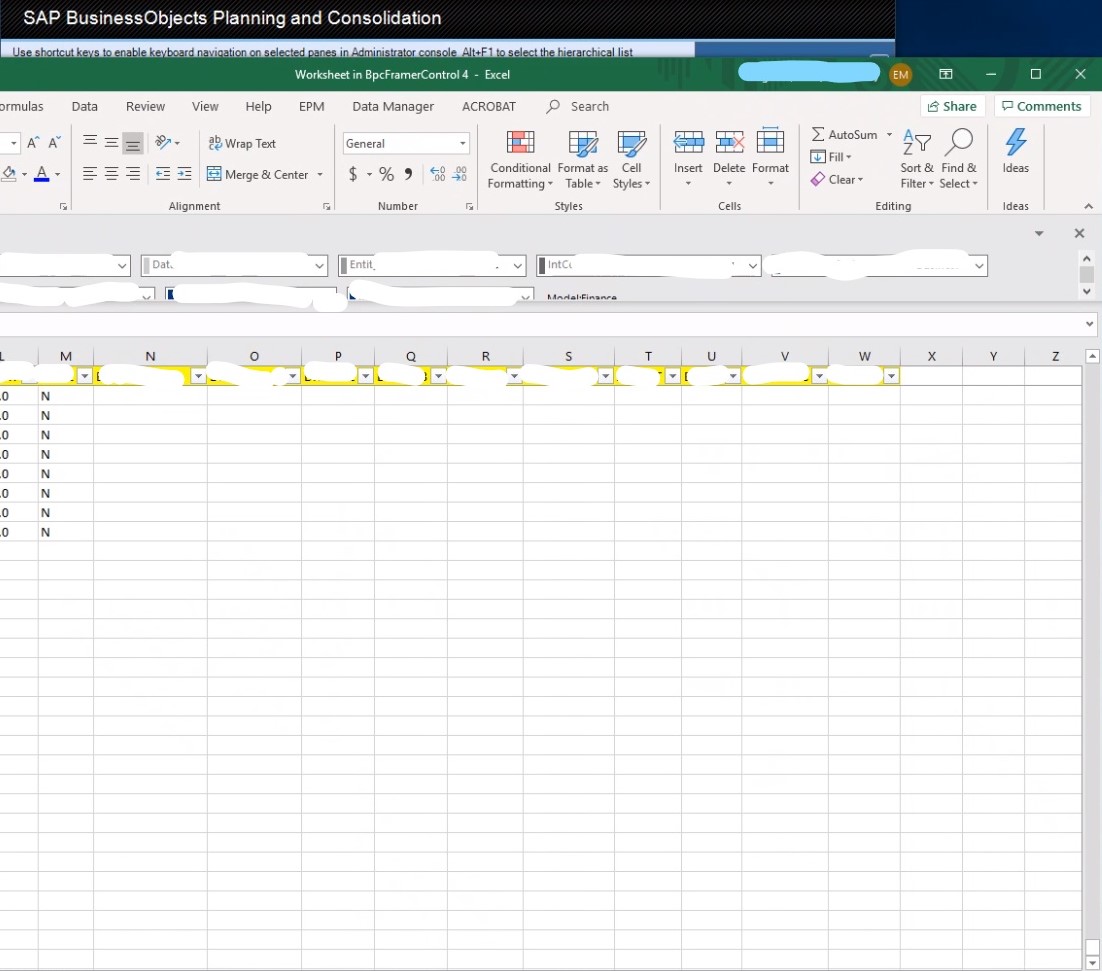The height and width of the screenshot is (971, 1102).
Task: Open the EPM context pane options arrow
Action: [1039, 233]
